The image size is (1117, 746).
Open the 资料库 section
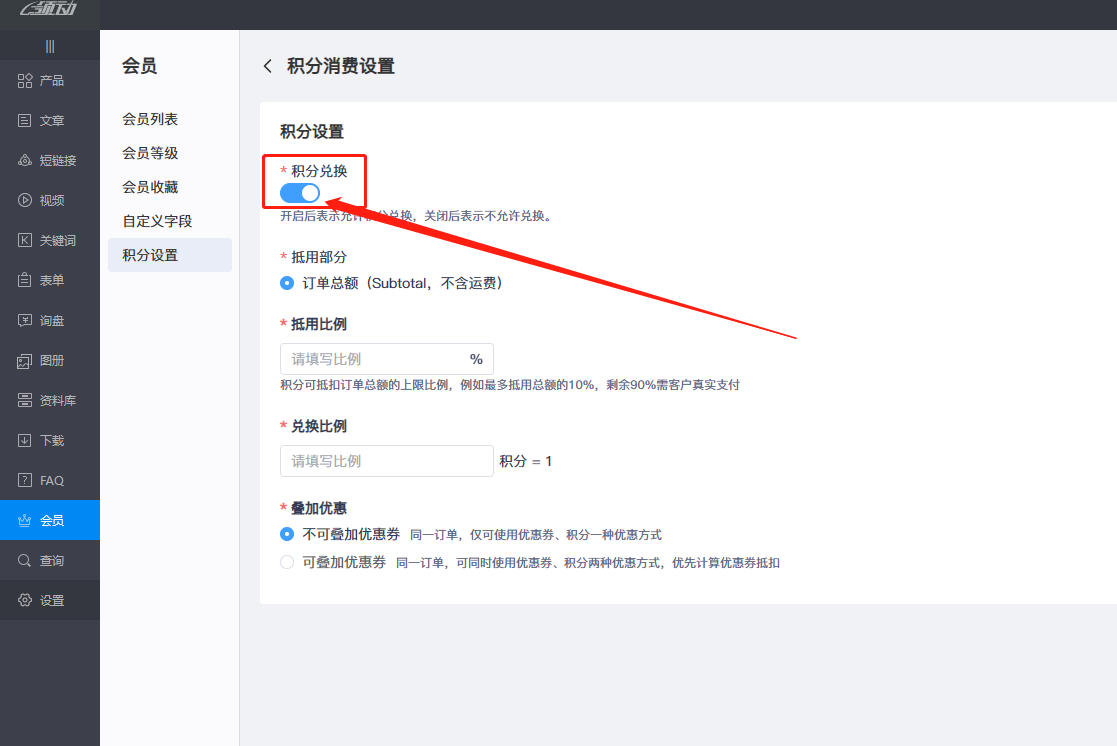50,400
